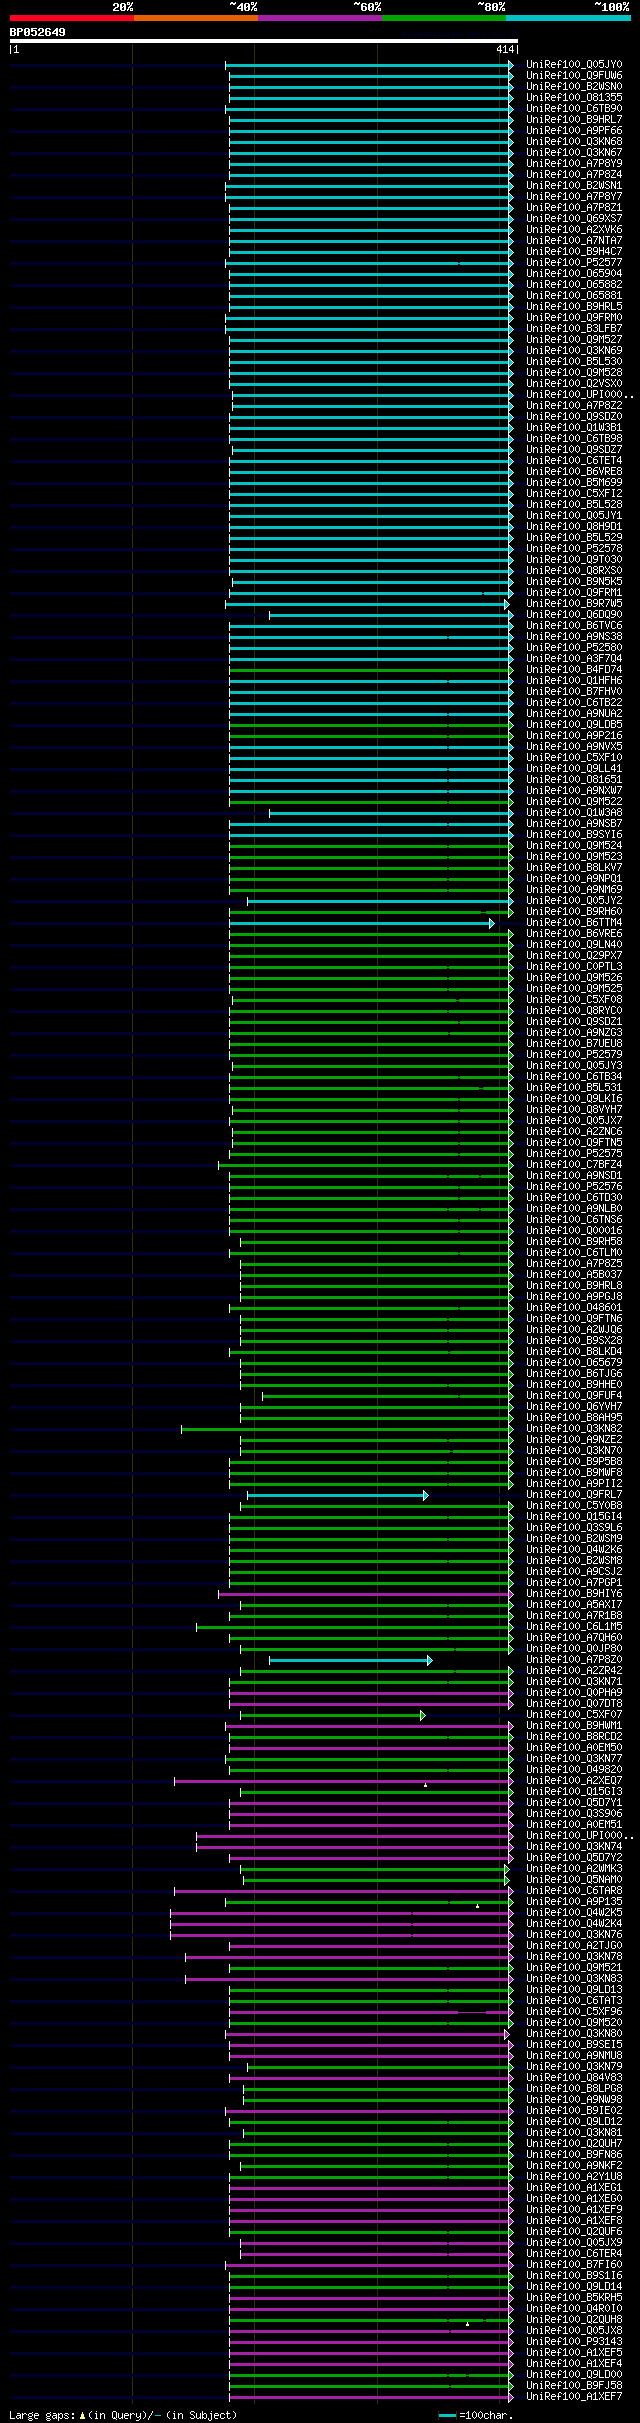Select the UniRef100_C6L1M5 label
This screenshot has height=2423, width=640.
[574, 1626]
